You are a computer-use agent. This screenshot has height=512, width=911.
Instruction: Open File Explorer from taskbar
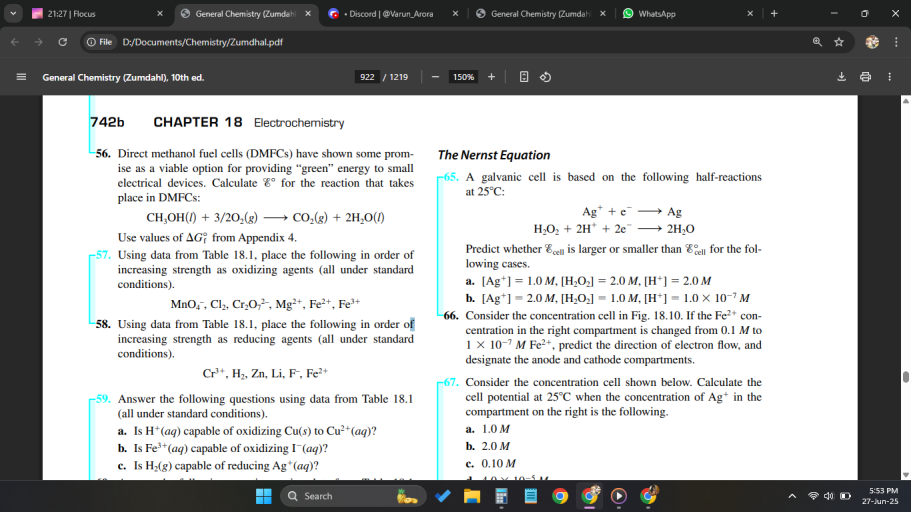[x=472, y=496]
